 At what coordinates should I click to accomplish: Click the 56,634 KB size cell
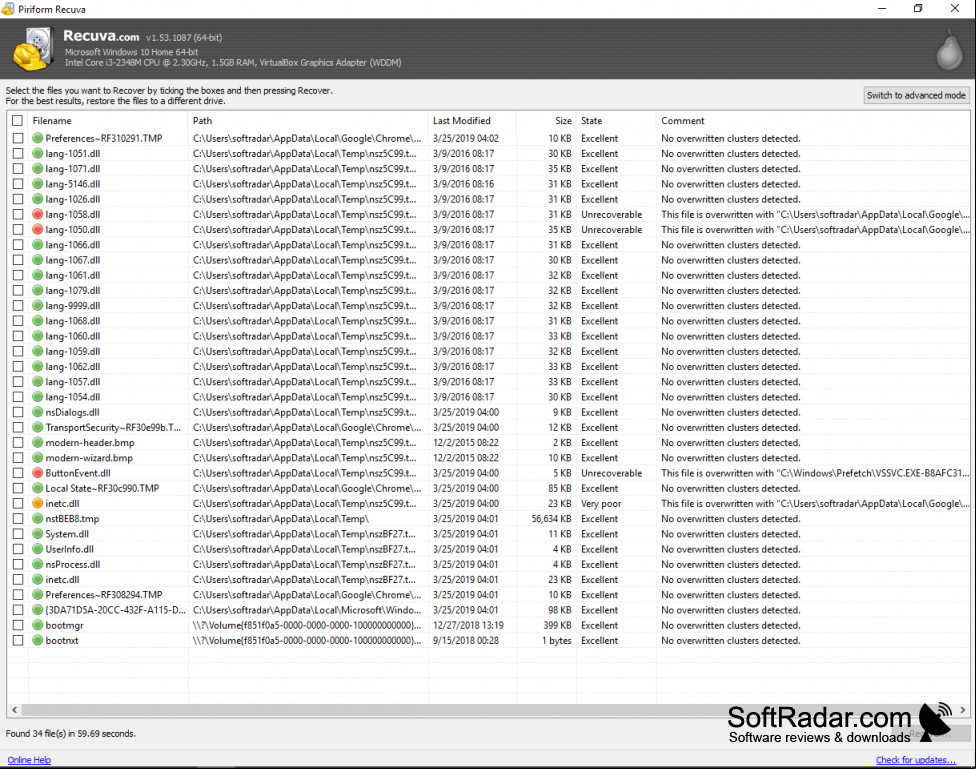tap(551, 519)
